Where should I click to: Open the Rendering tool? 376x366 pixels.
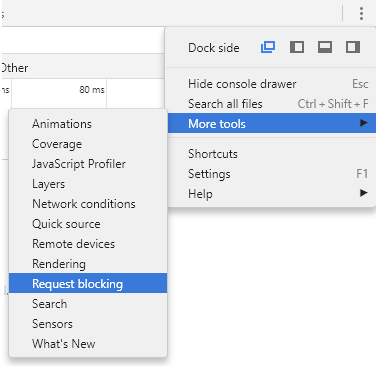pos(88,264)
